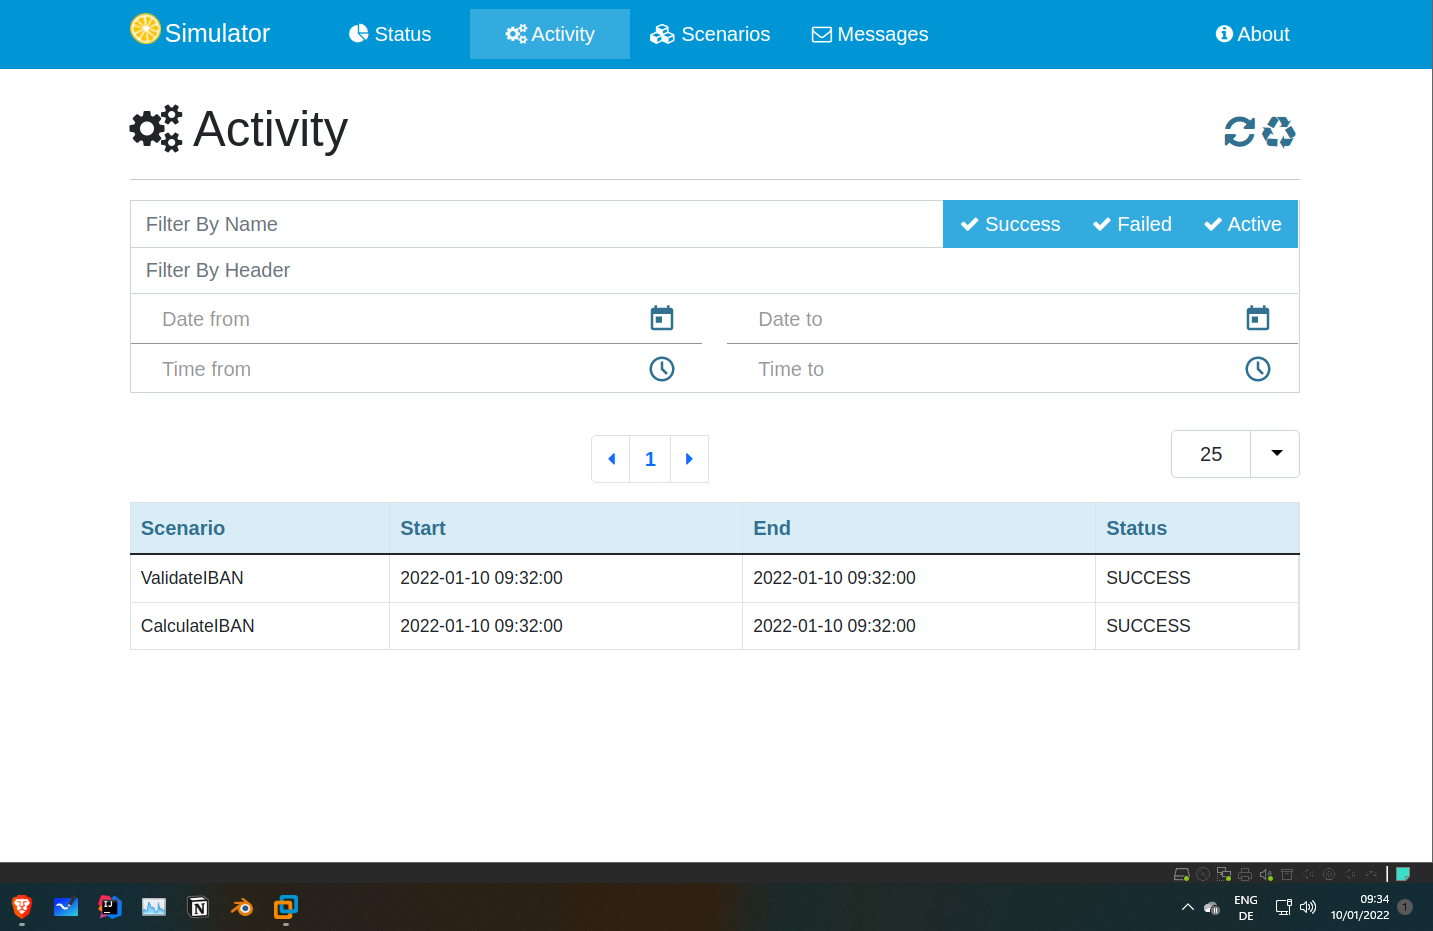This screenshot has width=1433, height=931.
Task: Go to the next page of results
Action: tap(689, 459)
